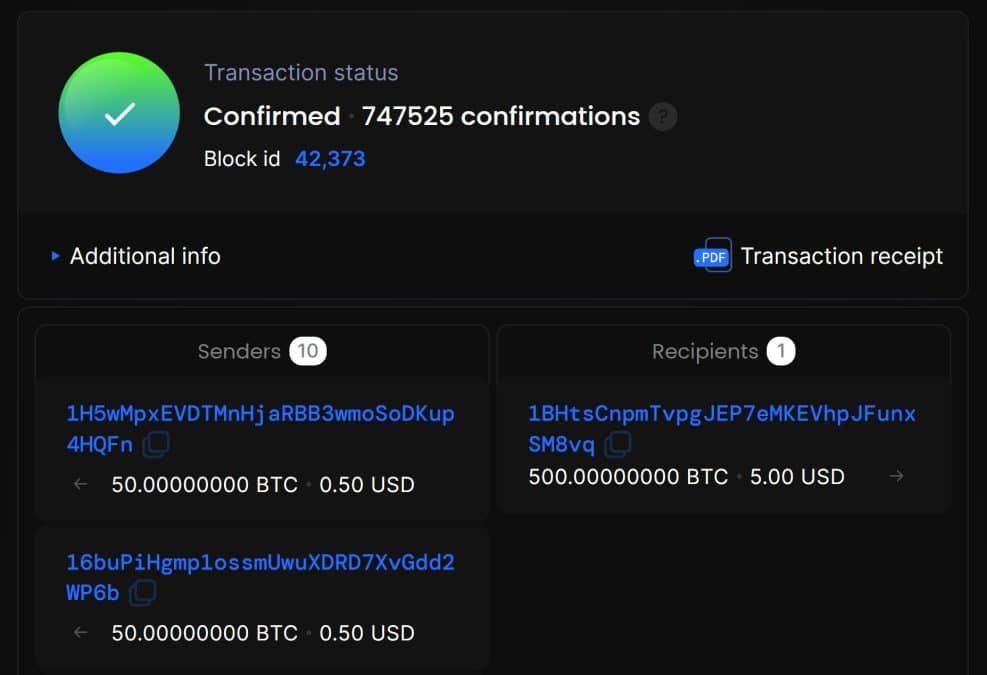This screenshot has height=675, width=987.
Task: Expand the Additional info section label
Action: click(x=145, y=256)
